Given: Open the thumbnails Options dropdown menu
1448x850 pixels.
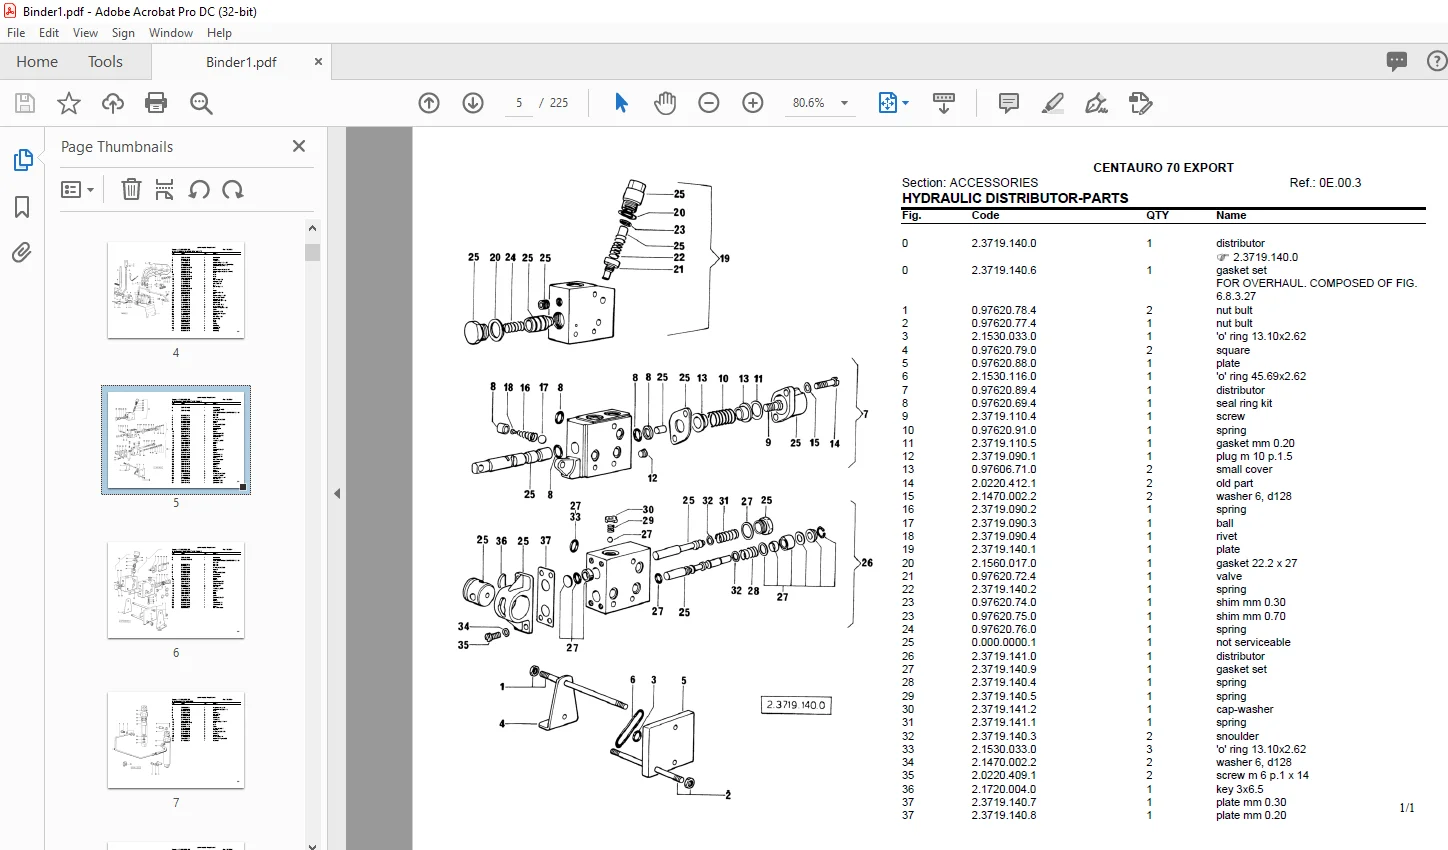Looking at the screenshot, I should coord(77,190).
